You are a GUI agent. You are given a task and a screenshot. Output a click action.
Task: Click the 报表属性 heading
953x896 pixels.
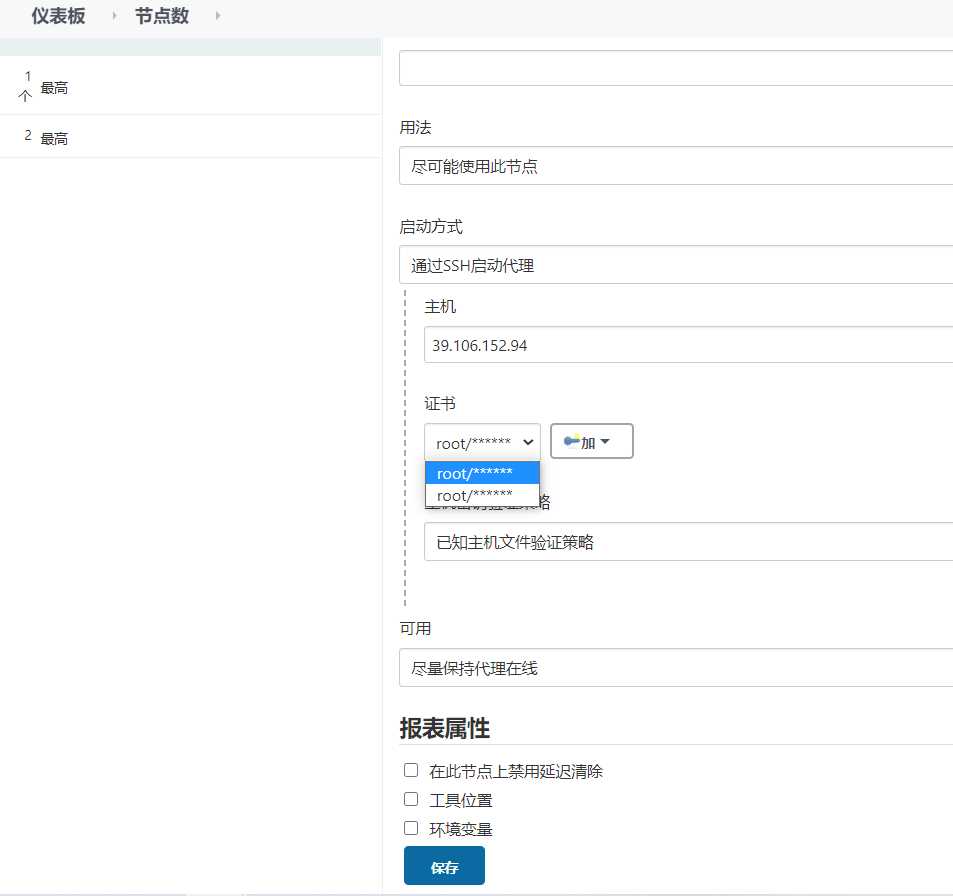point(444,728)
